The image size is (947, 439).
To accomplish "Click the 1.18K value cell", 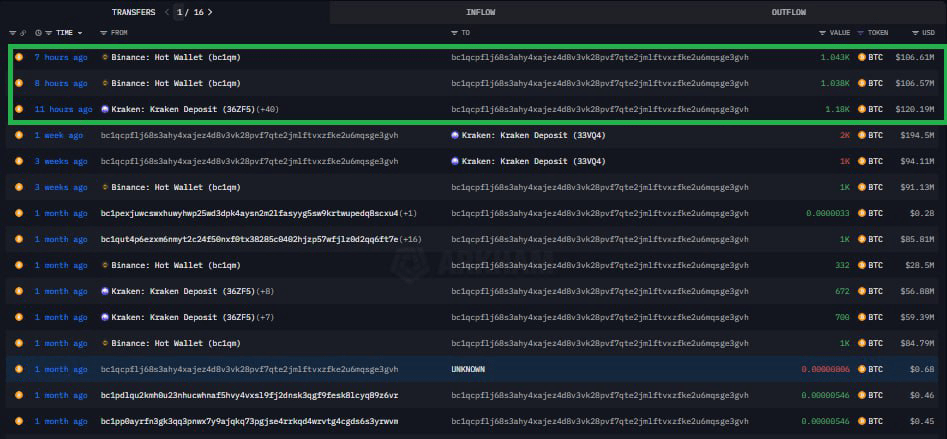I will pyautogui.click(x=838, y=109).
